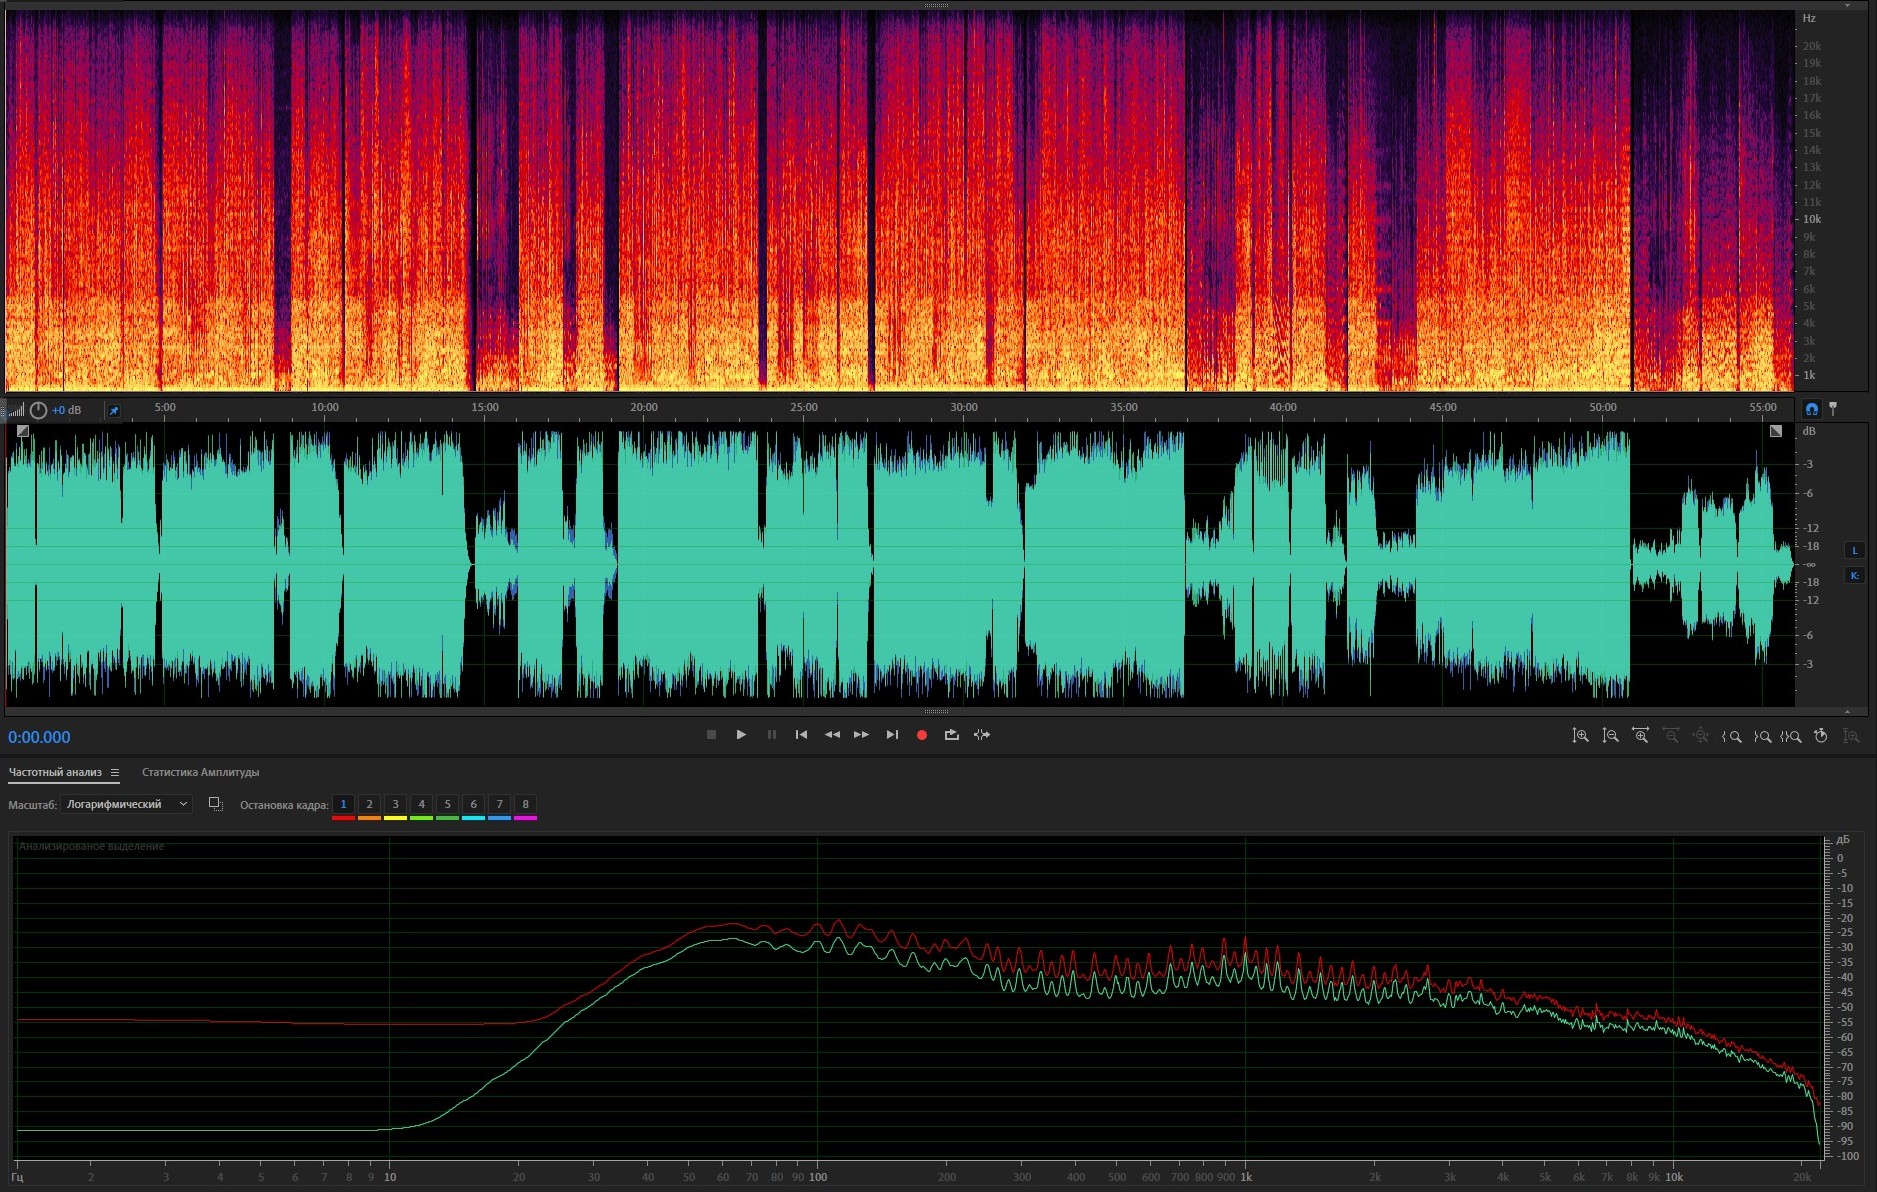Click the +0 dB gain value
Screen dimensions: 1877x1192
pyautogui.click(x=67, y=410)
